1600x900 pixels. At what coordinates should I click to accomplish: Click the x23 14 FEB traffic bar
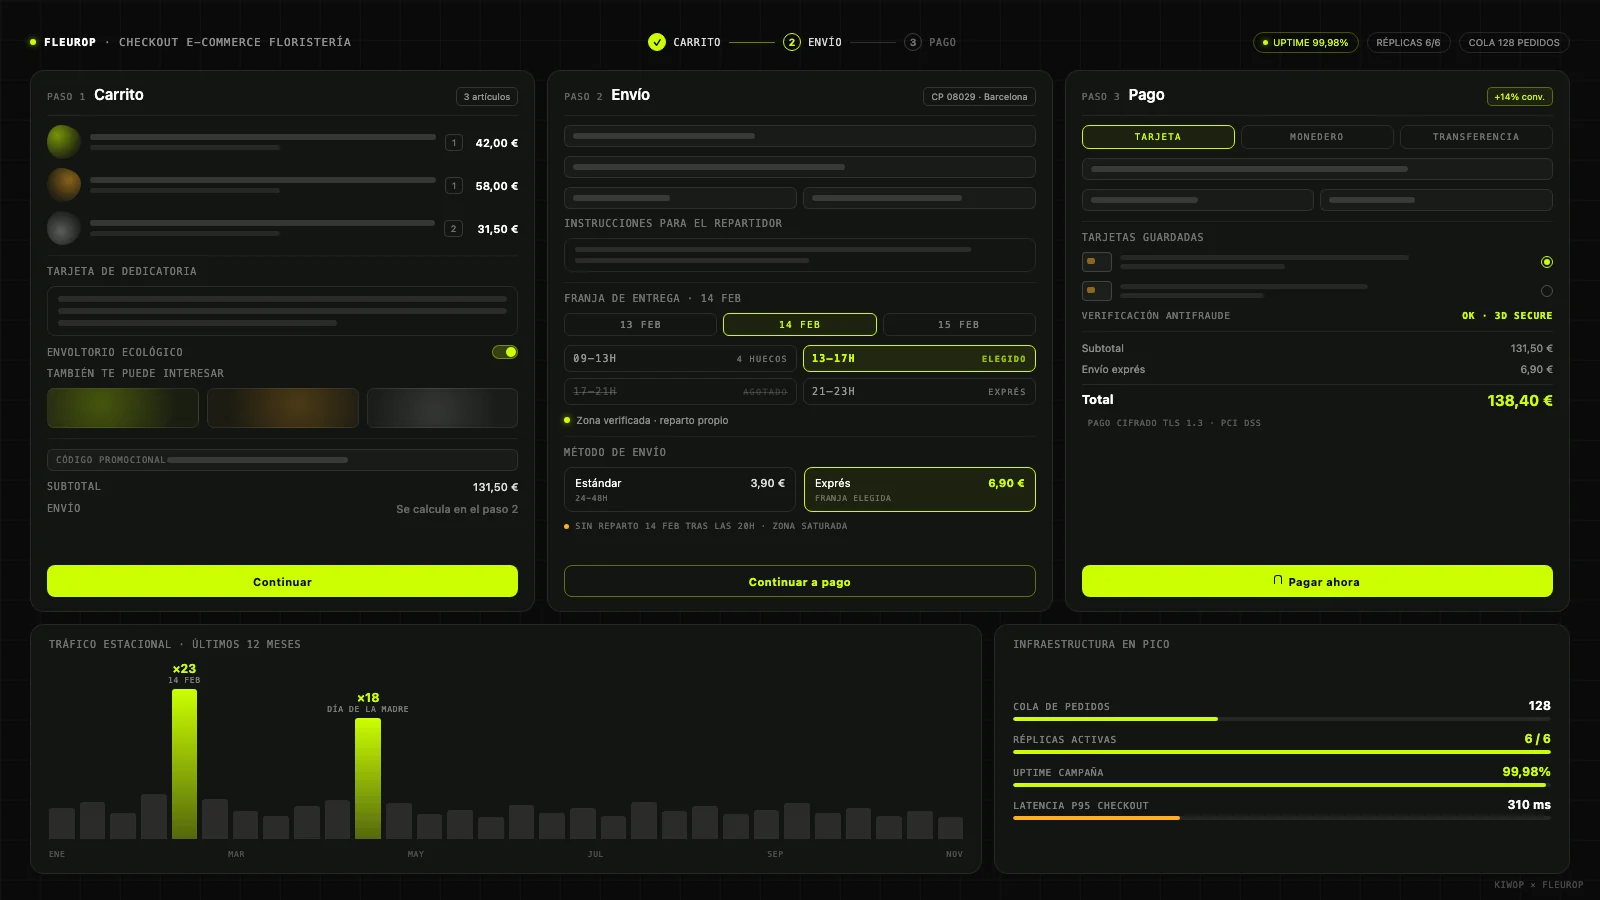(184, 764)
